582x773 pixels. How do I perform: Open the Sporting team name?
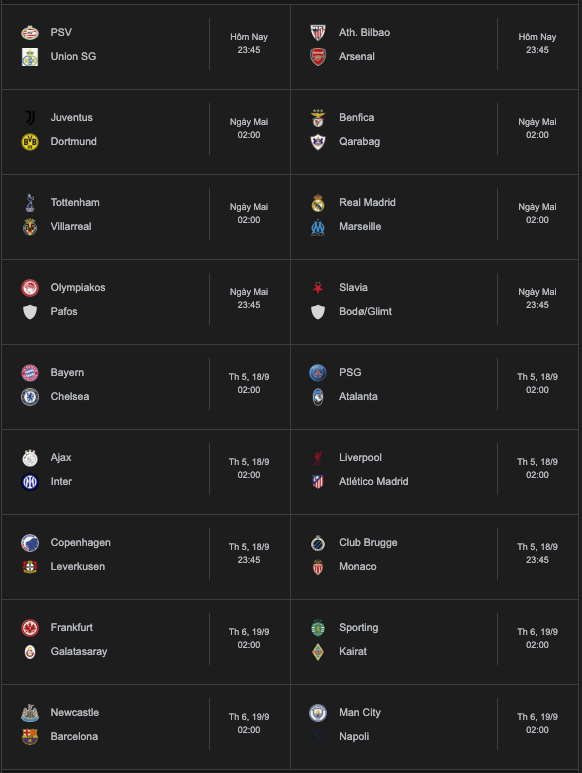[358, 628]
